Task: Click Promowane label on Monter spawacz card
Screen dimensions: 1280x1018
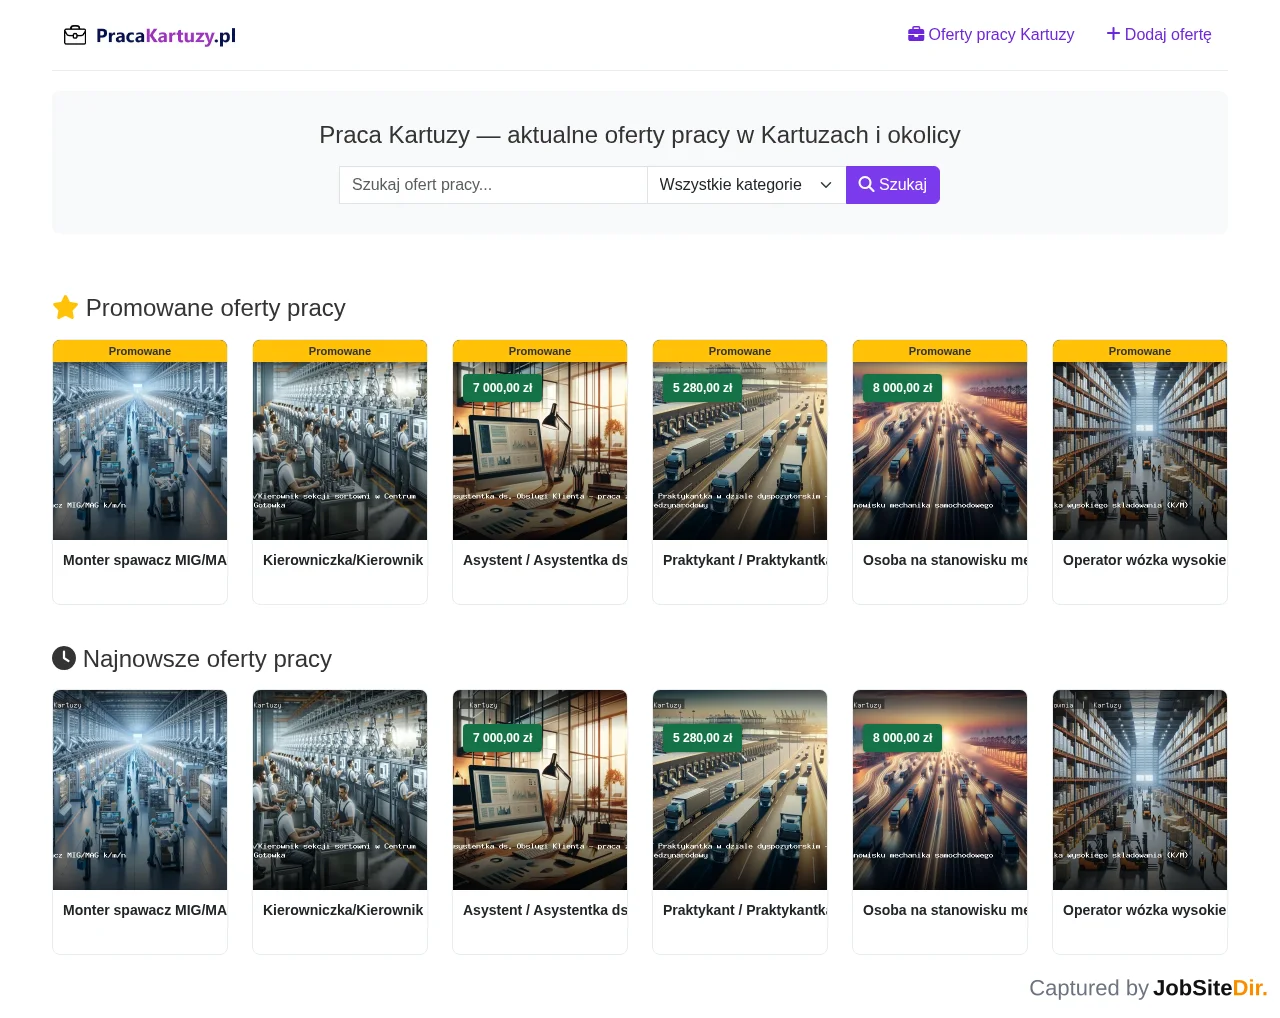Action: 140,351
